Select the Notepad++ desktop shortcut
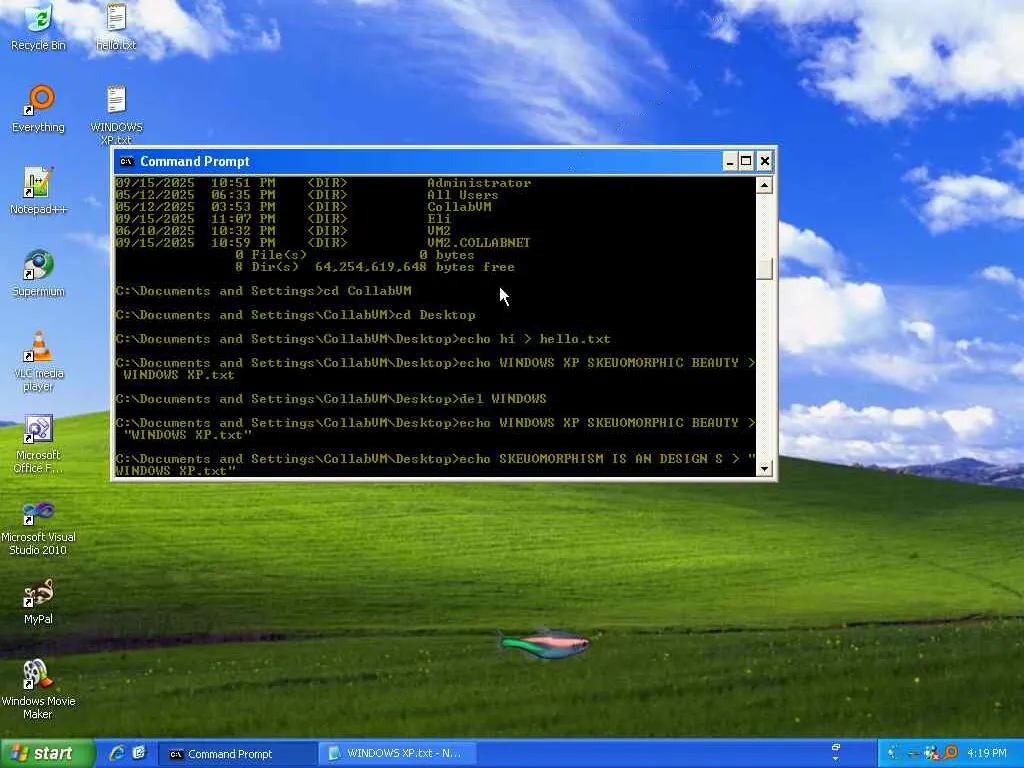Viewport: 1024px width, 768px height. [x=38, y=191]
